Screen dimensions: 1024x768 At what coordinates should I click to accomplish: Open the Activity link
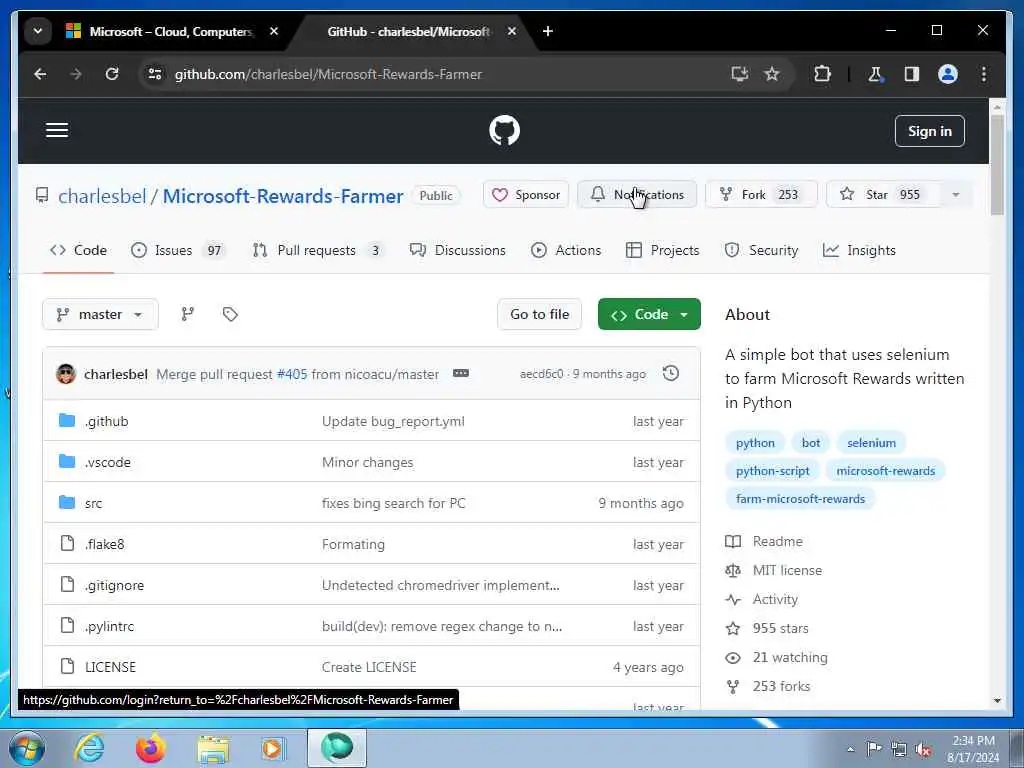click(x=761, y=600)
